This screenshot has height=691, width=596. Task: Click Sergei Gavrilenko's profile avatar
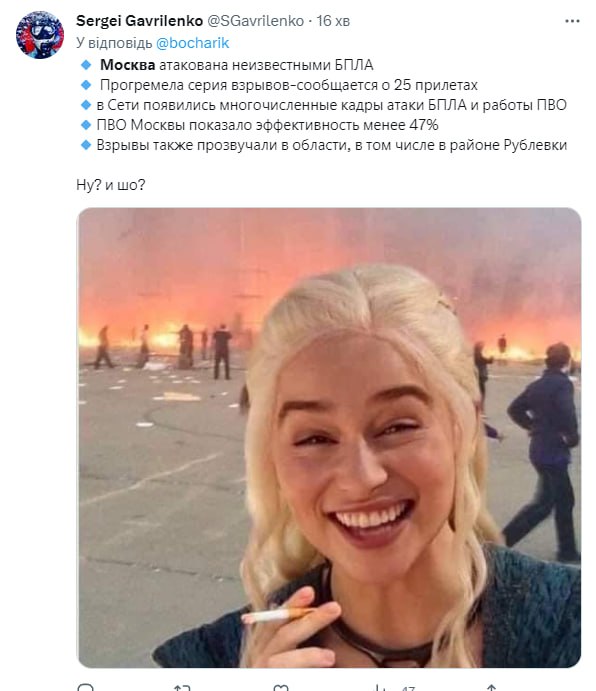click(40, 35)
